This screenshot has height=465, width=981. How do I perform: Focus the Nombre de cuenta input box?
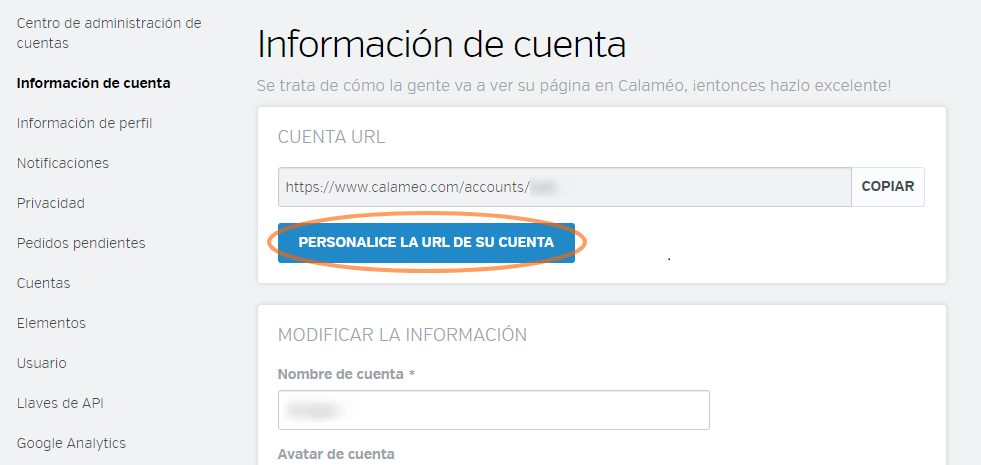(x=494, y=410)
